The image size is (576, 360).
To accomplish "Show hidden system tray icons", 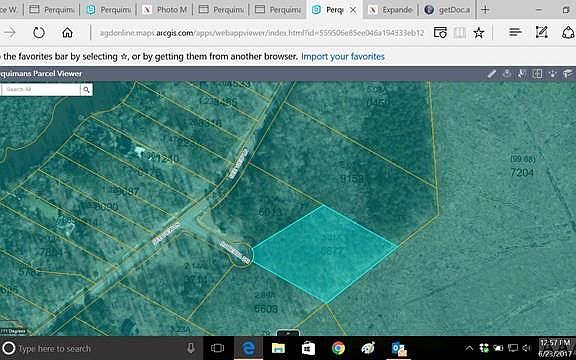I will 469,348.
